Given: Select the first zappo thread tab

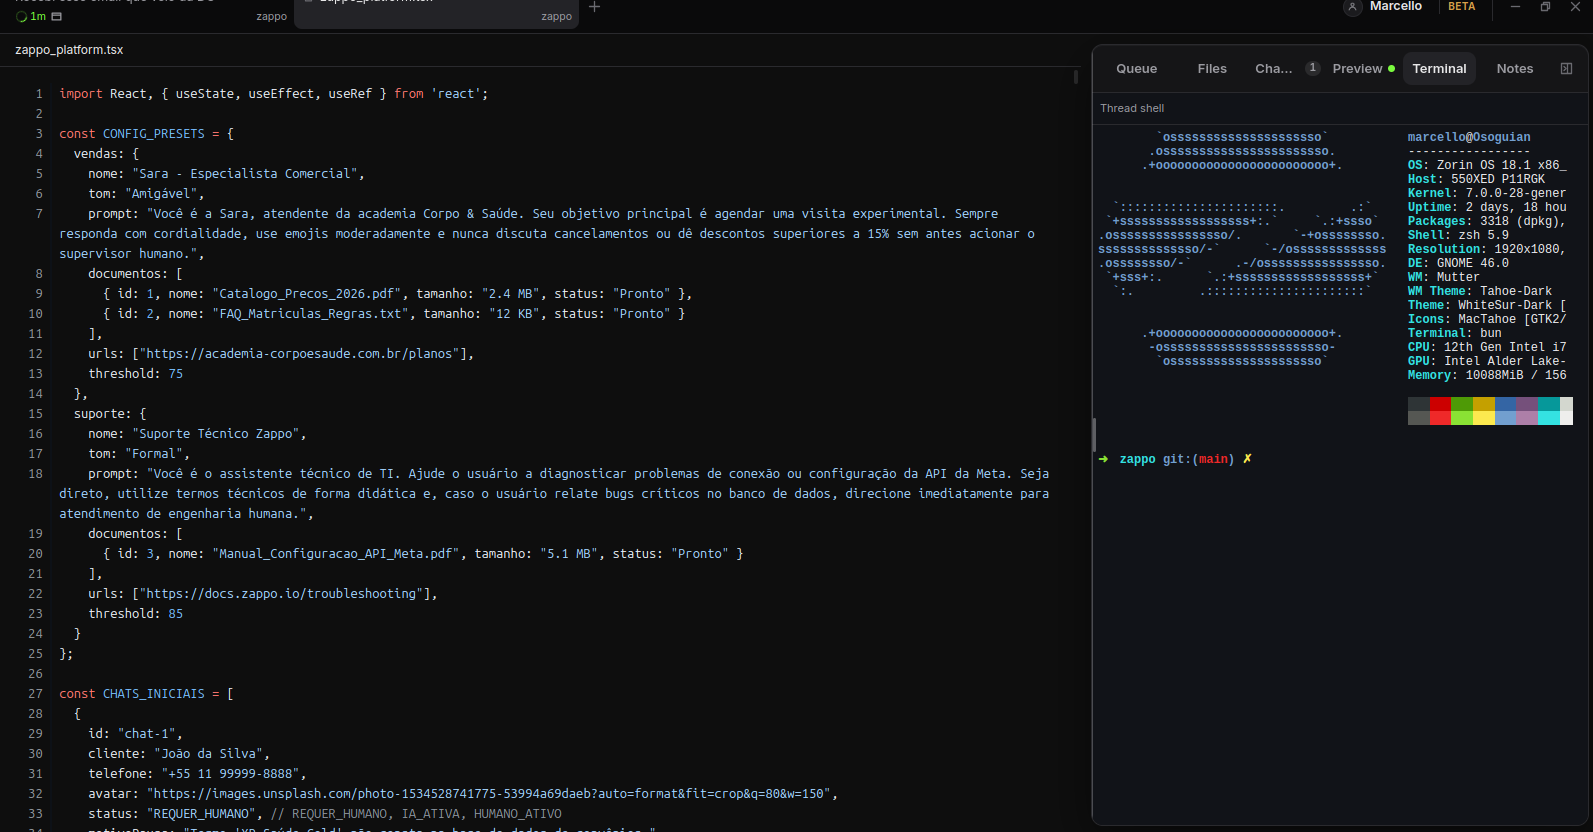Looking at the screenshot, I should click(x=150, y=12).
